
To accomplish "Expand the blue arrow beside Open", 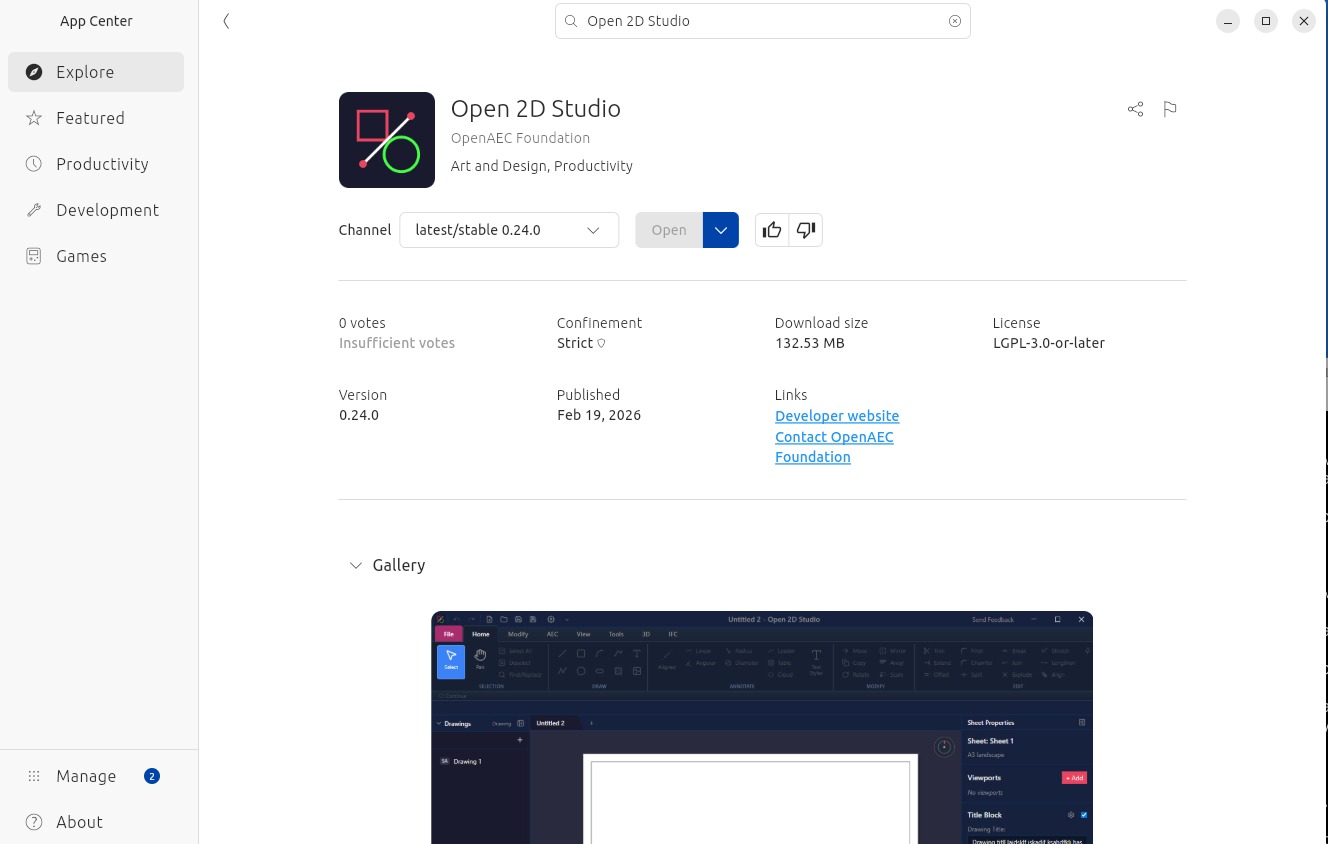I will point(721,230).
